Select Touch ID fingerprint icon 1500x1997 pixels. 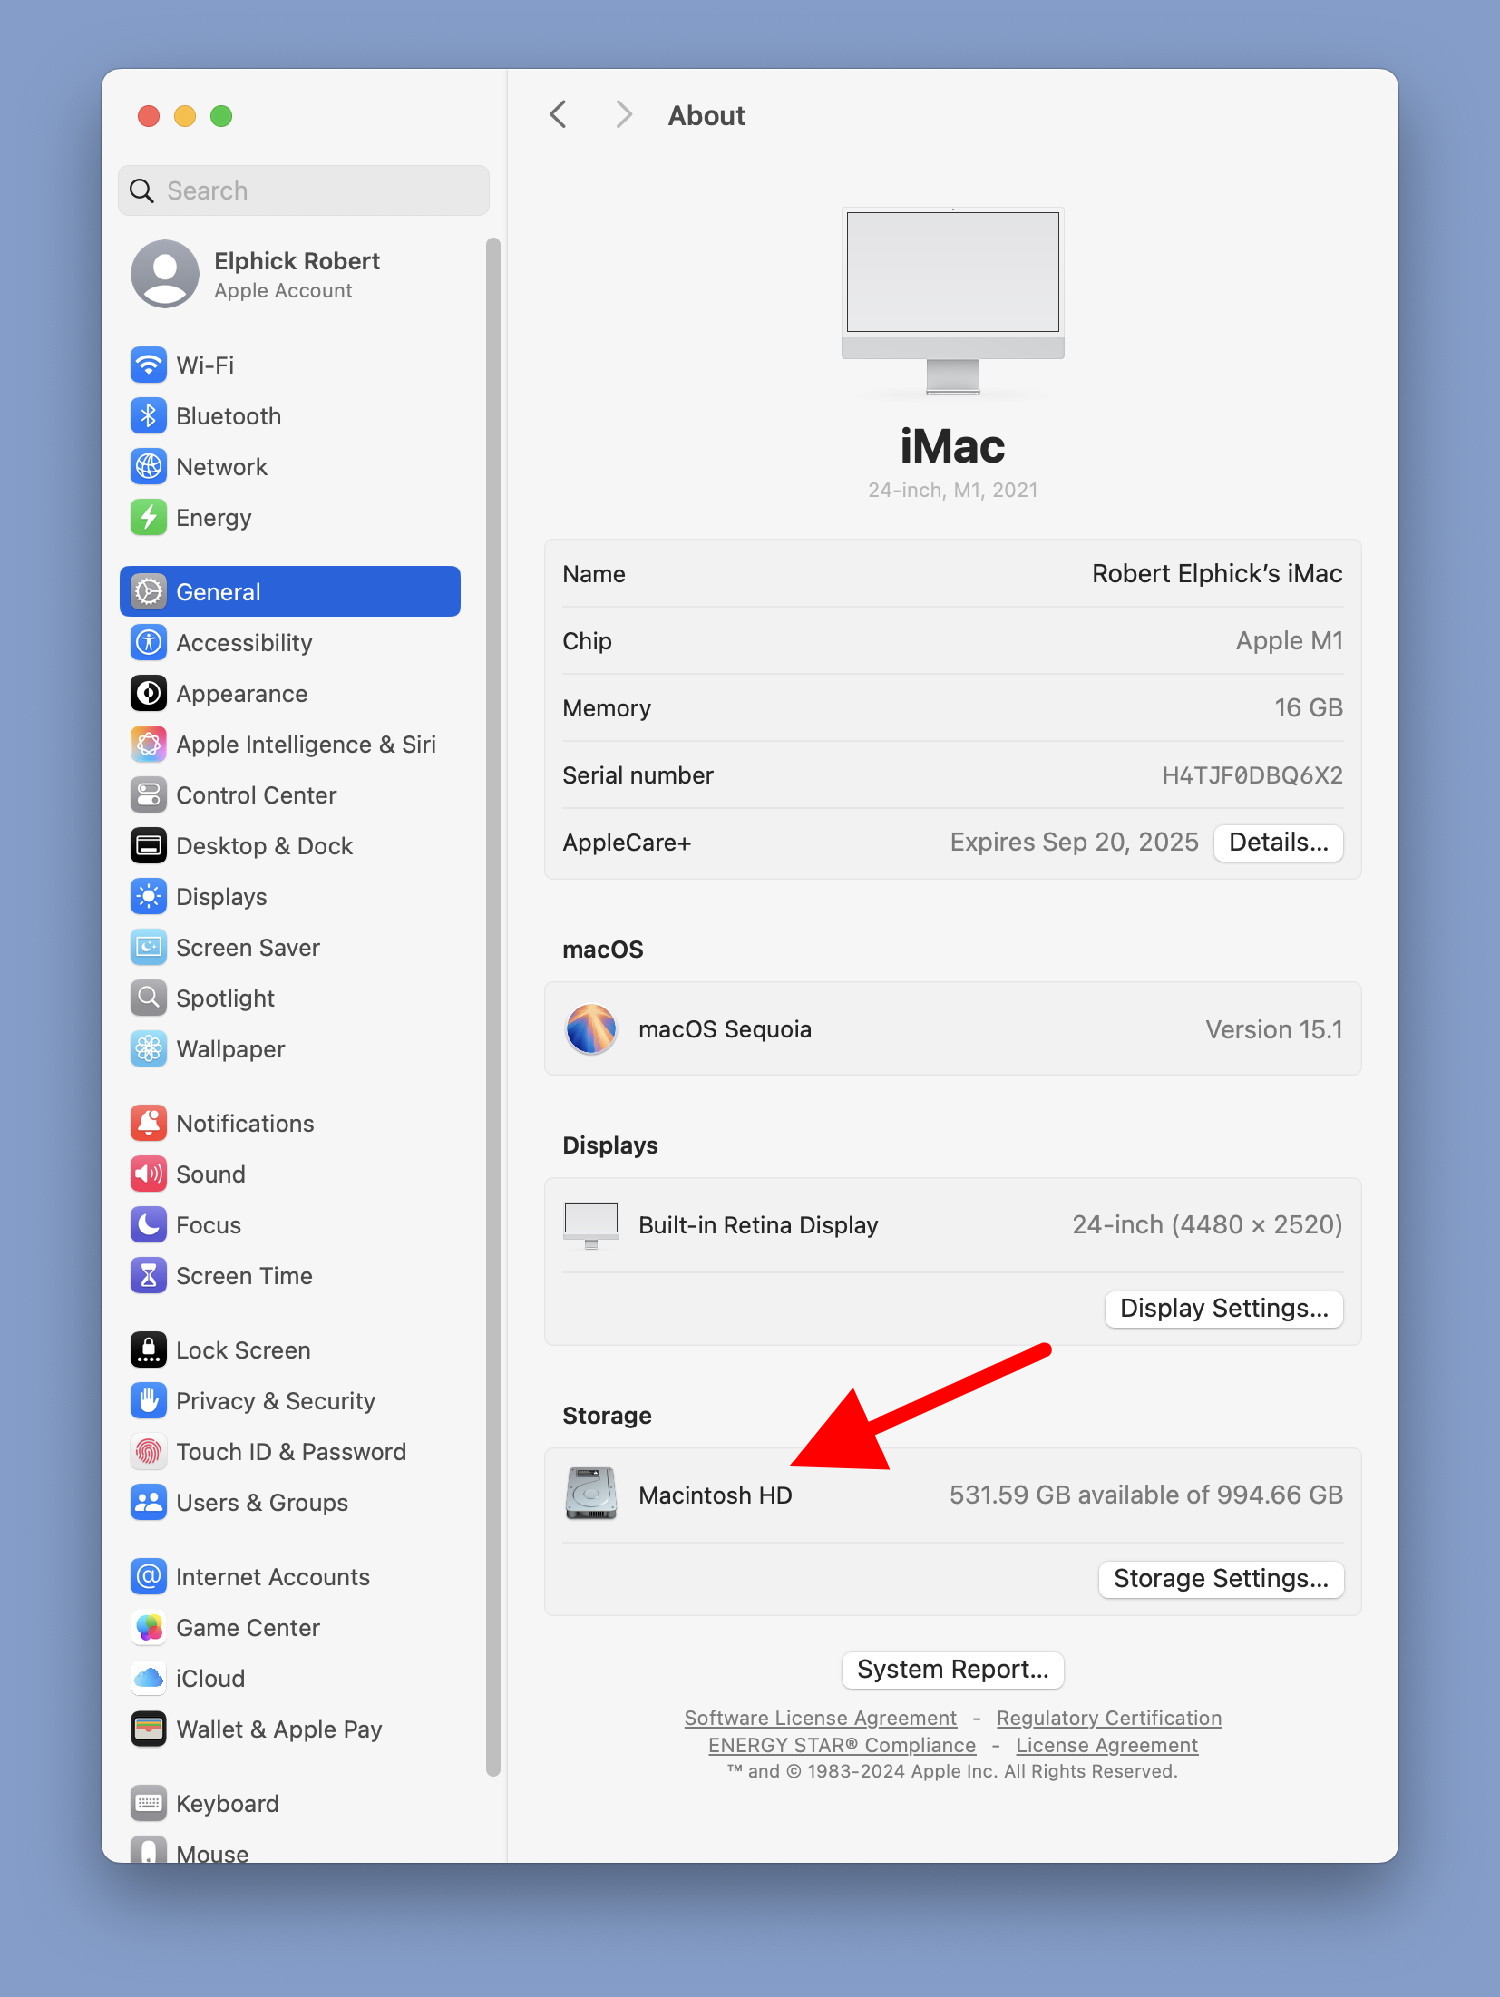click(149, 1452)
